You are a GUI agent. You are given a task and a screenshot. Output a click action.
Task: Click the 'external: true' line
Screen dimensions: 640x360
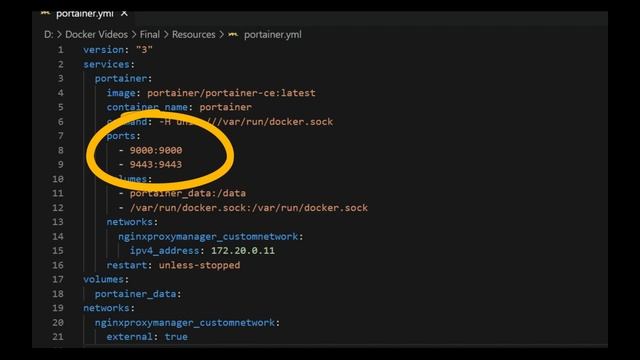147,337
